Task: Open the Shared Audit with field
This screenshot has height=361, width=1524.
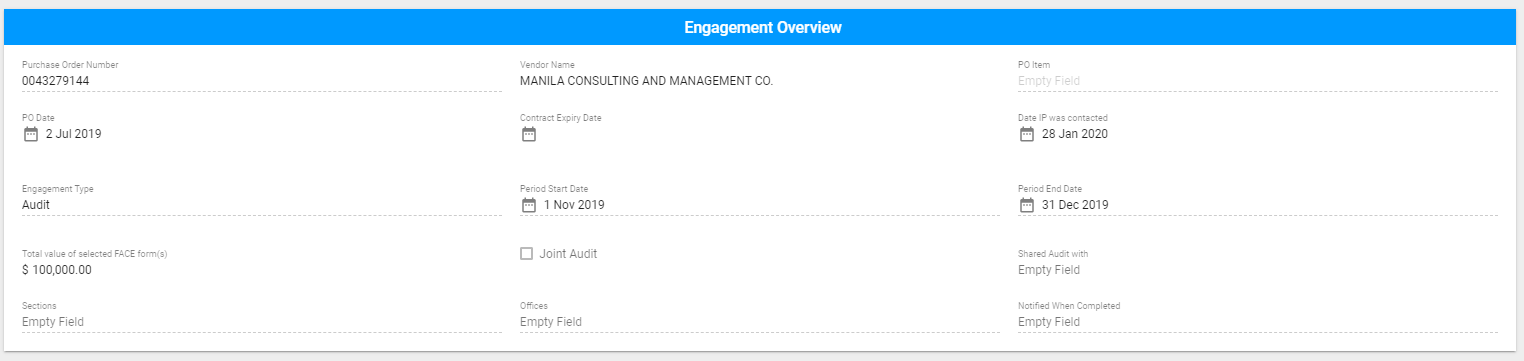Action: point(1258,270)
